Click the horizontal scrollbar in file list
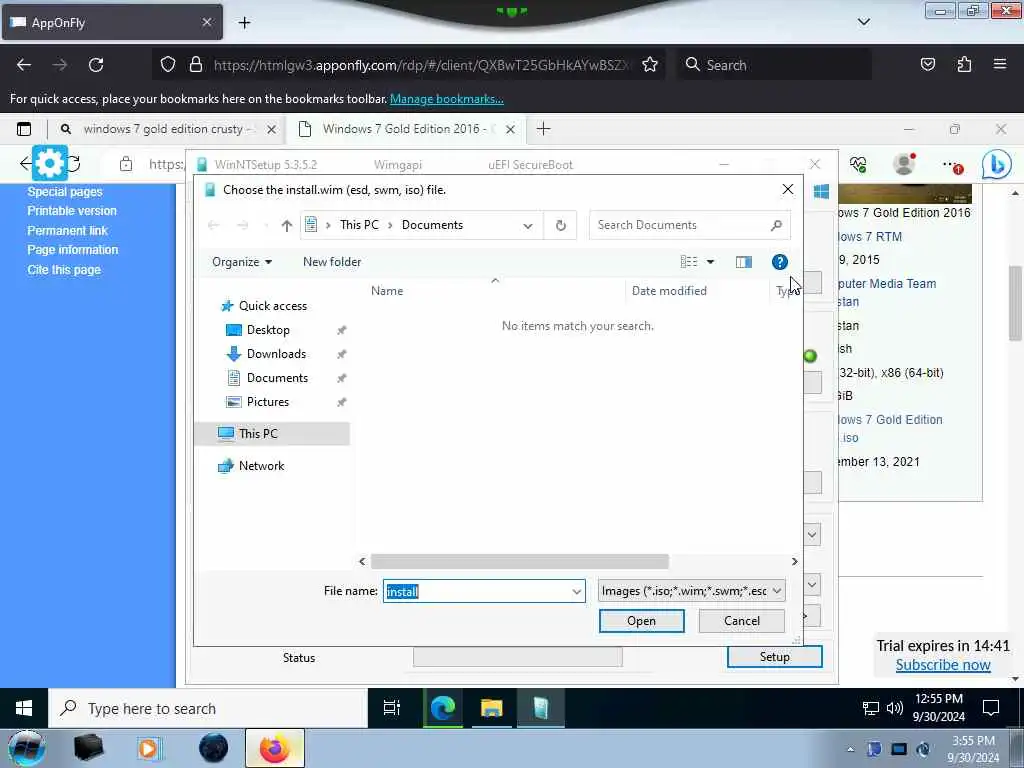 click(519, 562)
